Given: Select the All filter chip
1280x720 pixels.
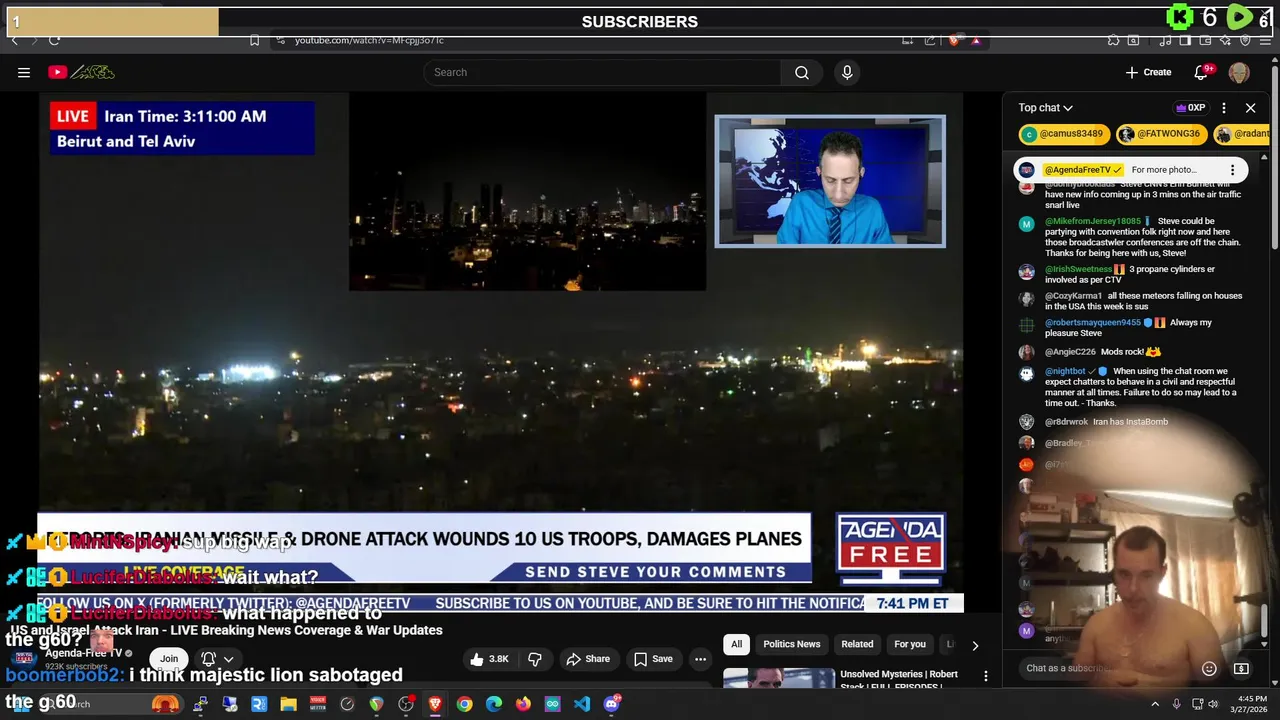Looking at the screenshot, I should click(736, 644).
